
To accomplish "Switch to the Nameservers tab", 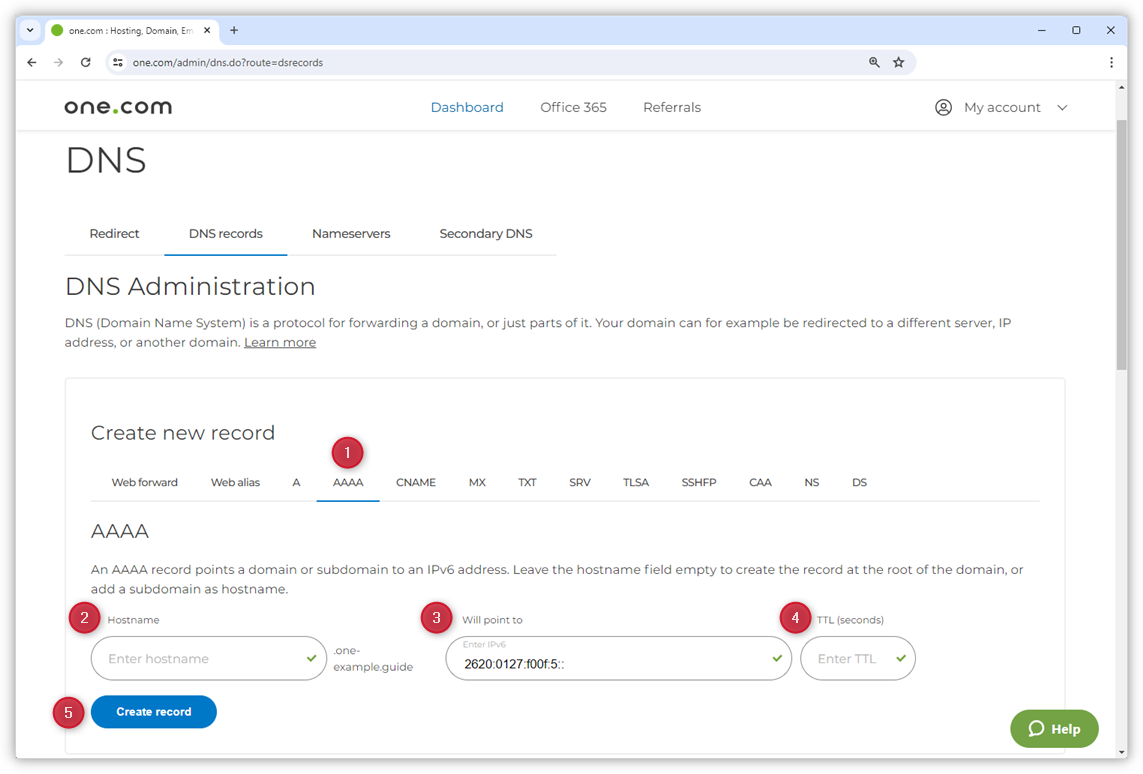I will point(351,233).
